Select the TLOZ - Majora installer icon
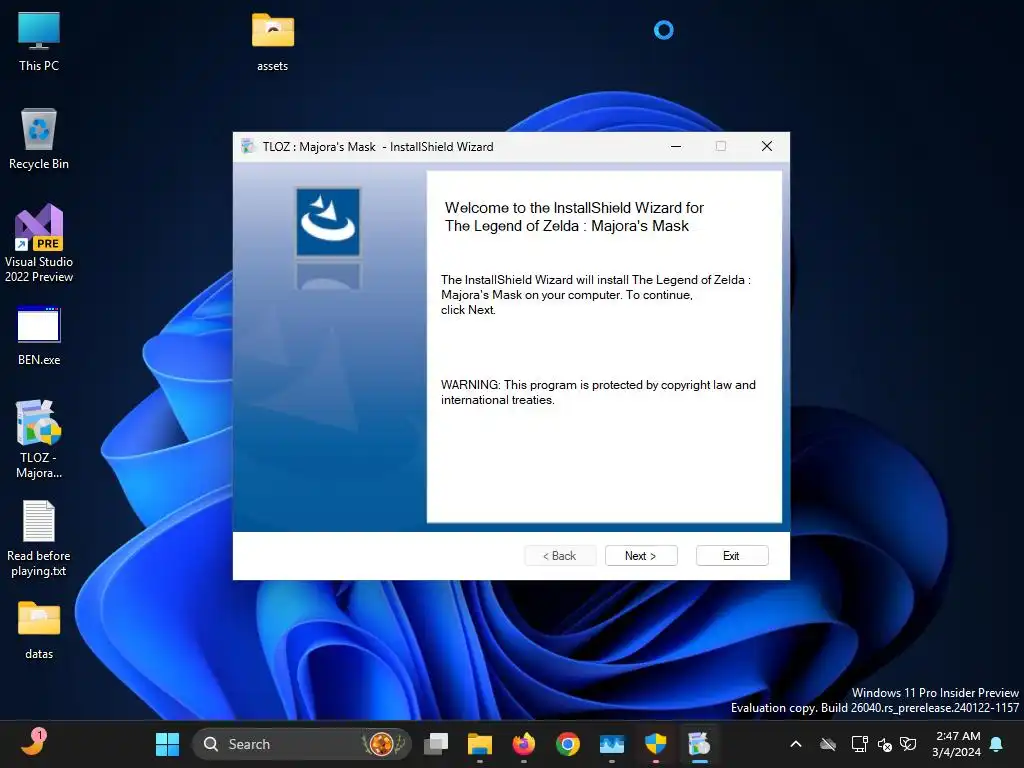 pyautogui.click(x=39, y=439)
